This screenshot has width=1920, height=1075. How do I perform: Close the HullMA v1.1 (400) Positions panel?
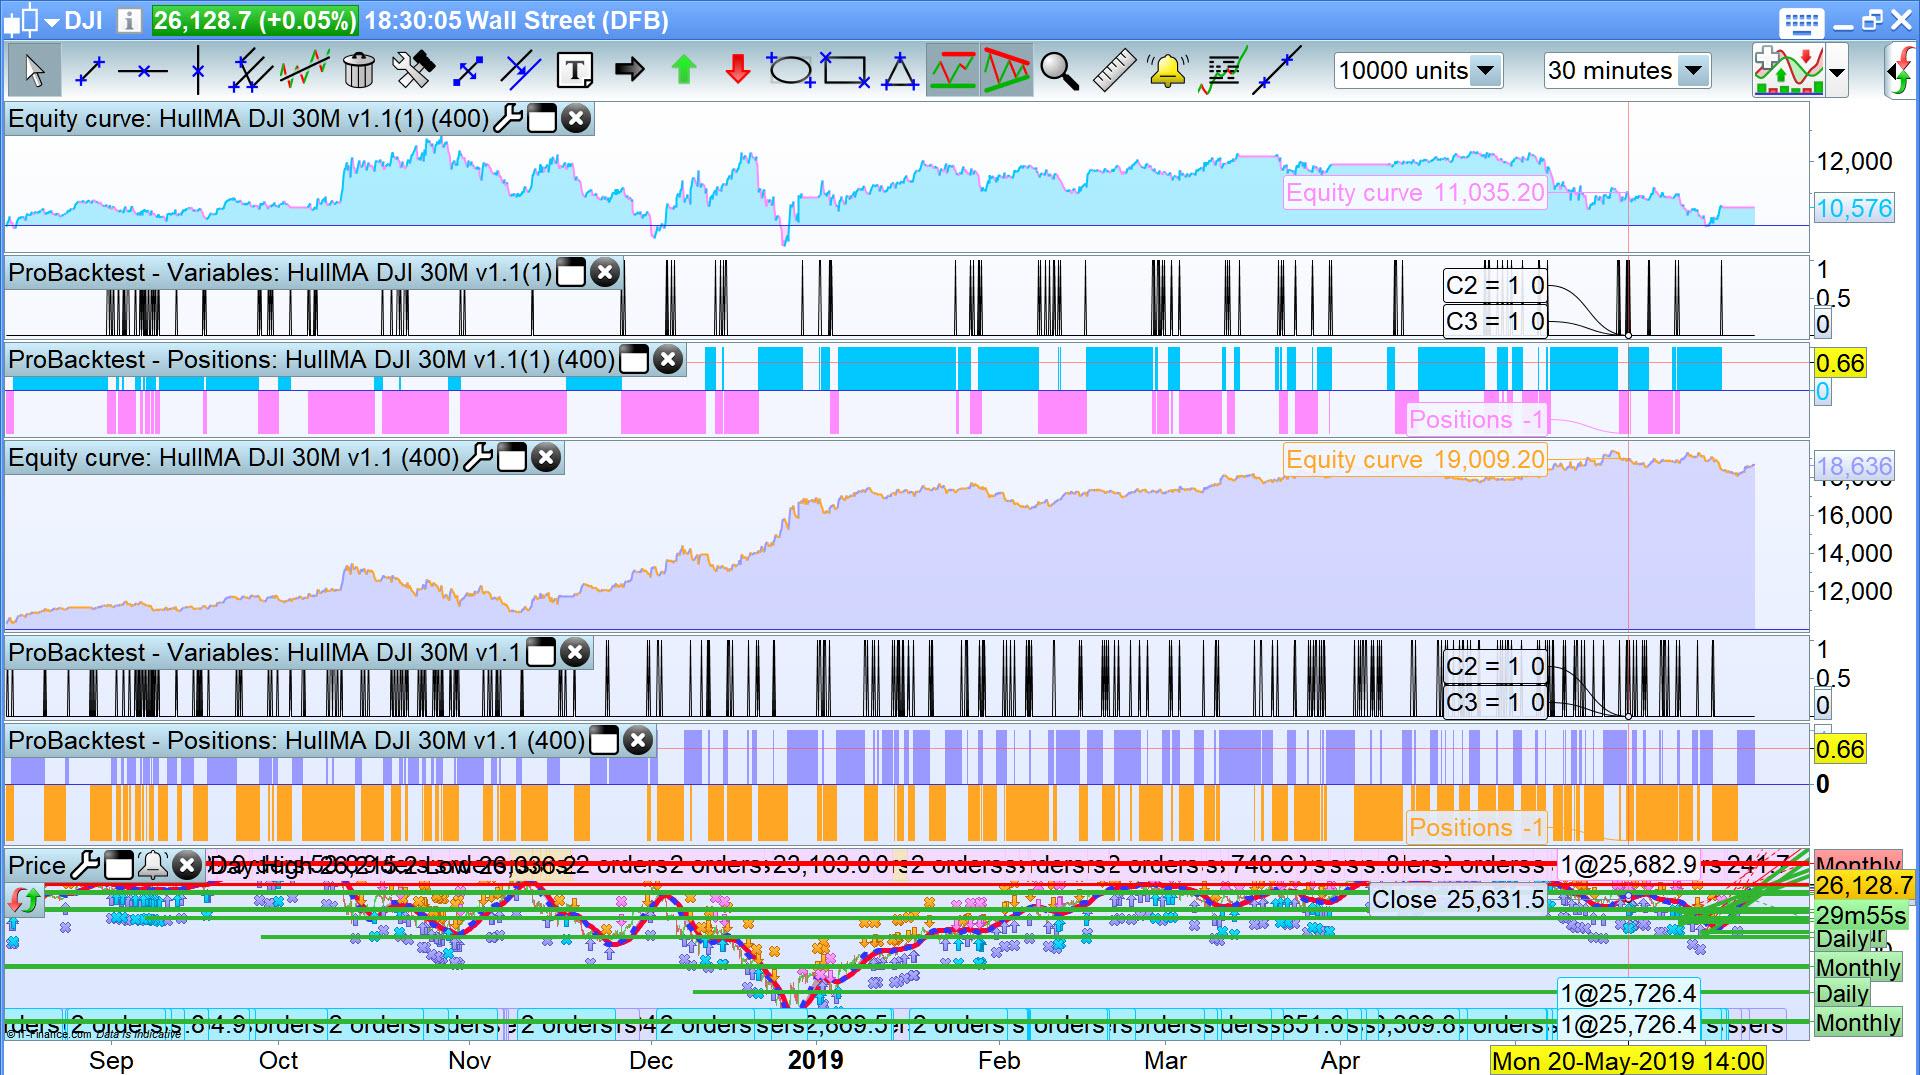638,741
